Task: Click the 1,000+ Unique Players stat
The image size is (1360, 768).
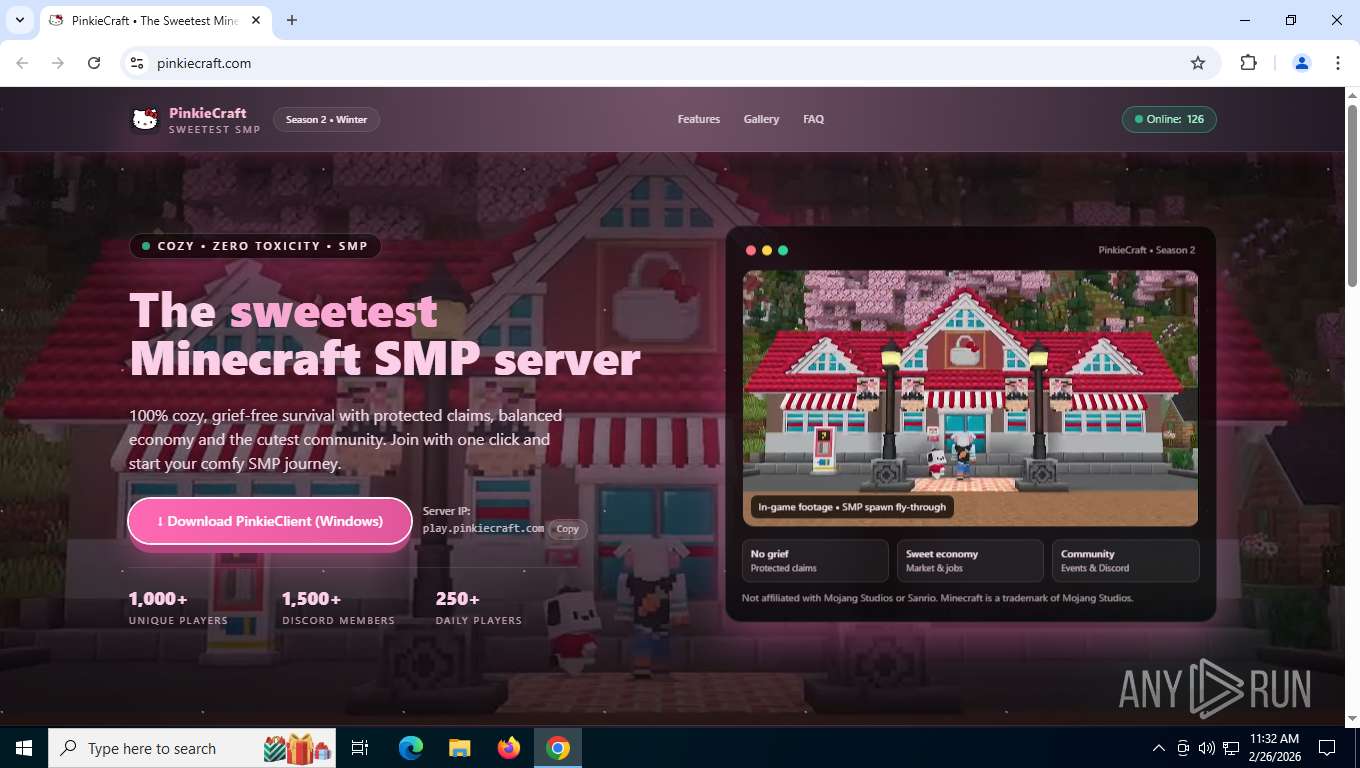Action: click(178, 607)
